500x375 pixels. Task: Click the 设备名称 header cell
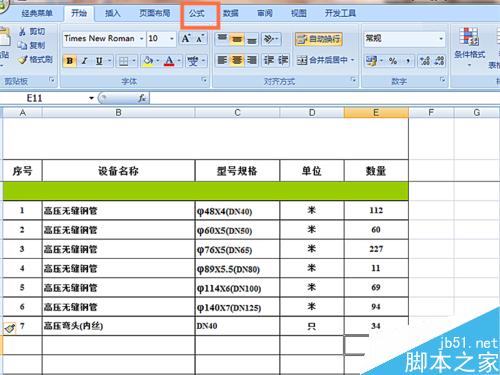tap(118, 171)
